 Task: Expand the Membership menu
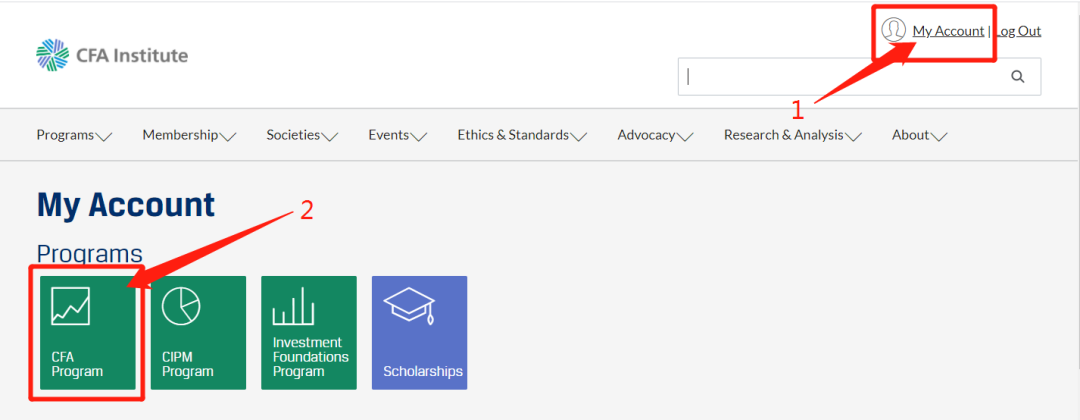click(x=189, y=135)
